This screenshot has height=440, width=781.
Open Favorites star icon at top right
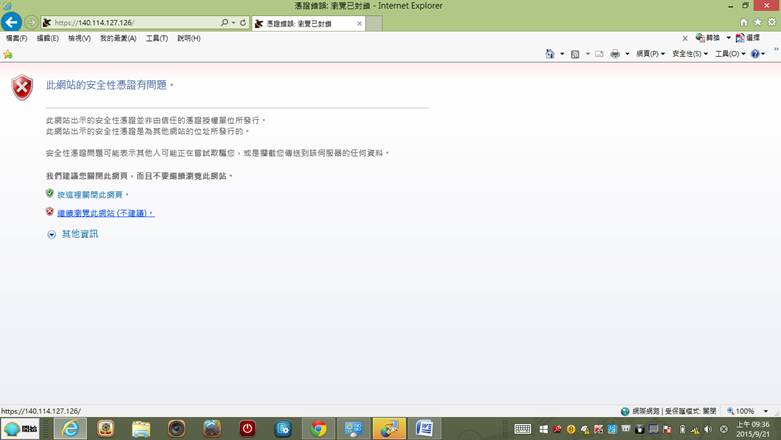coord(757,22)
